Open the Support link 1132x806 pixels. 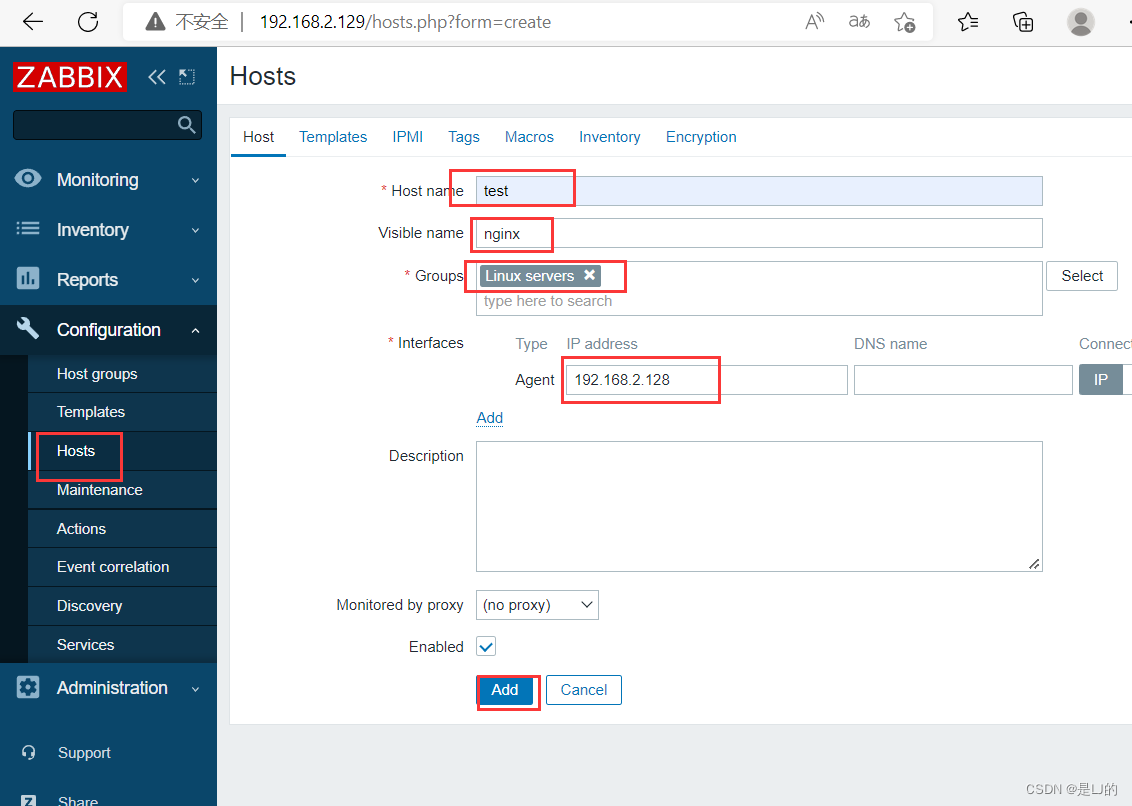click(x=84, y=753)
